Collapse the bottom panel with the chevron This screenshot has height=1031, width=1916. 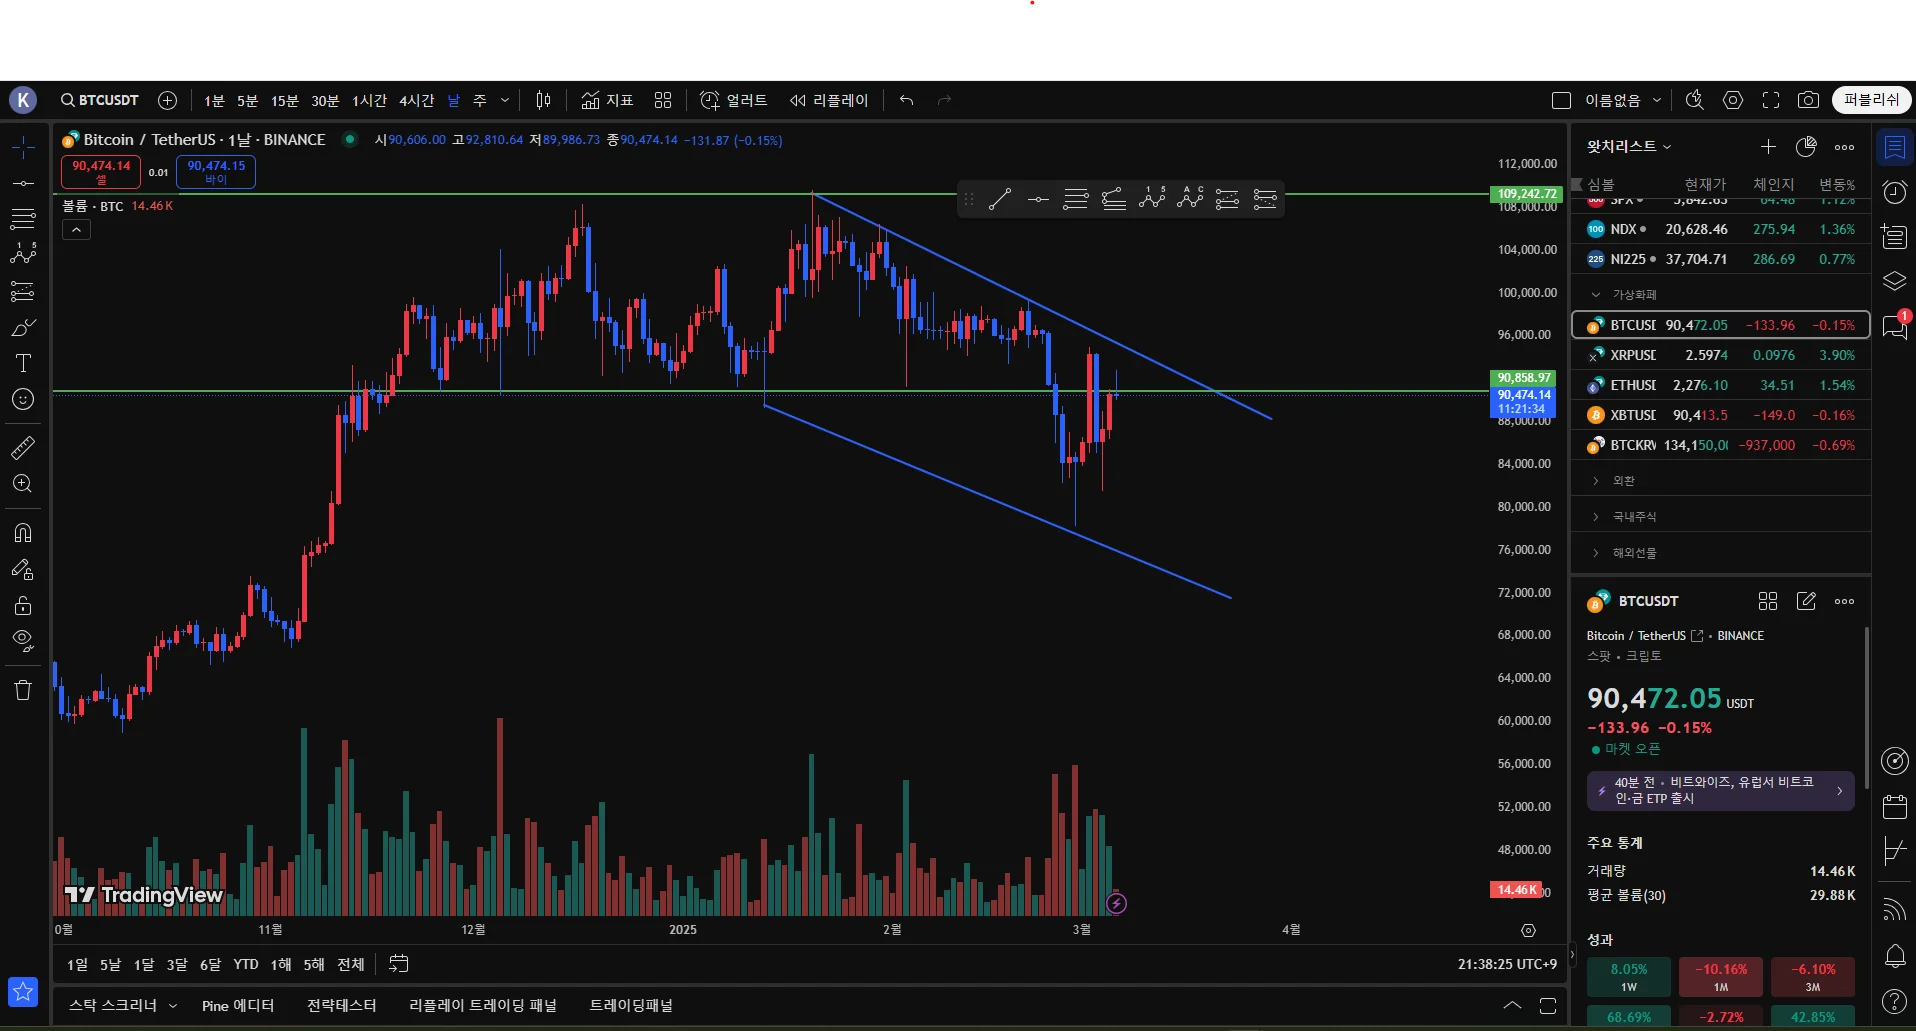[x=1512, y=1005]
